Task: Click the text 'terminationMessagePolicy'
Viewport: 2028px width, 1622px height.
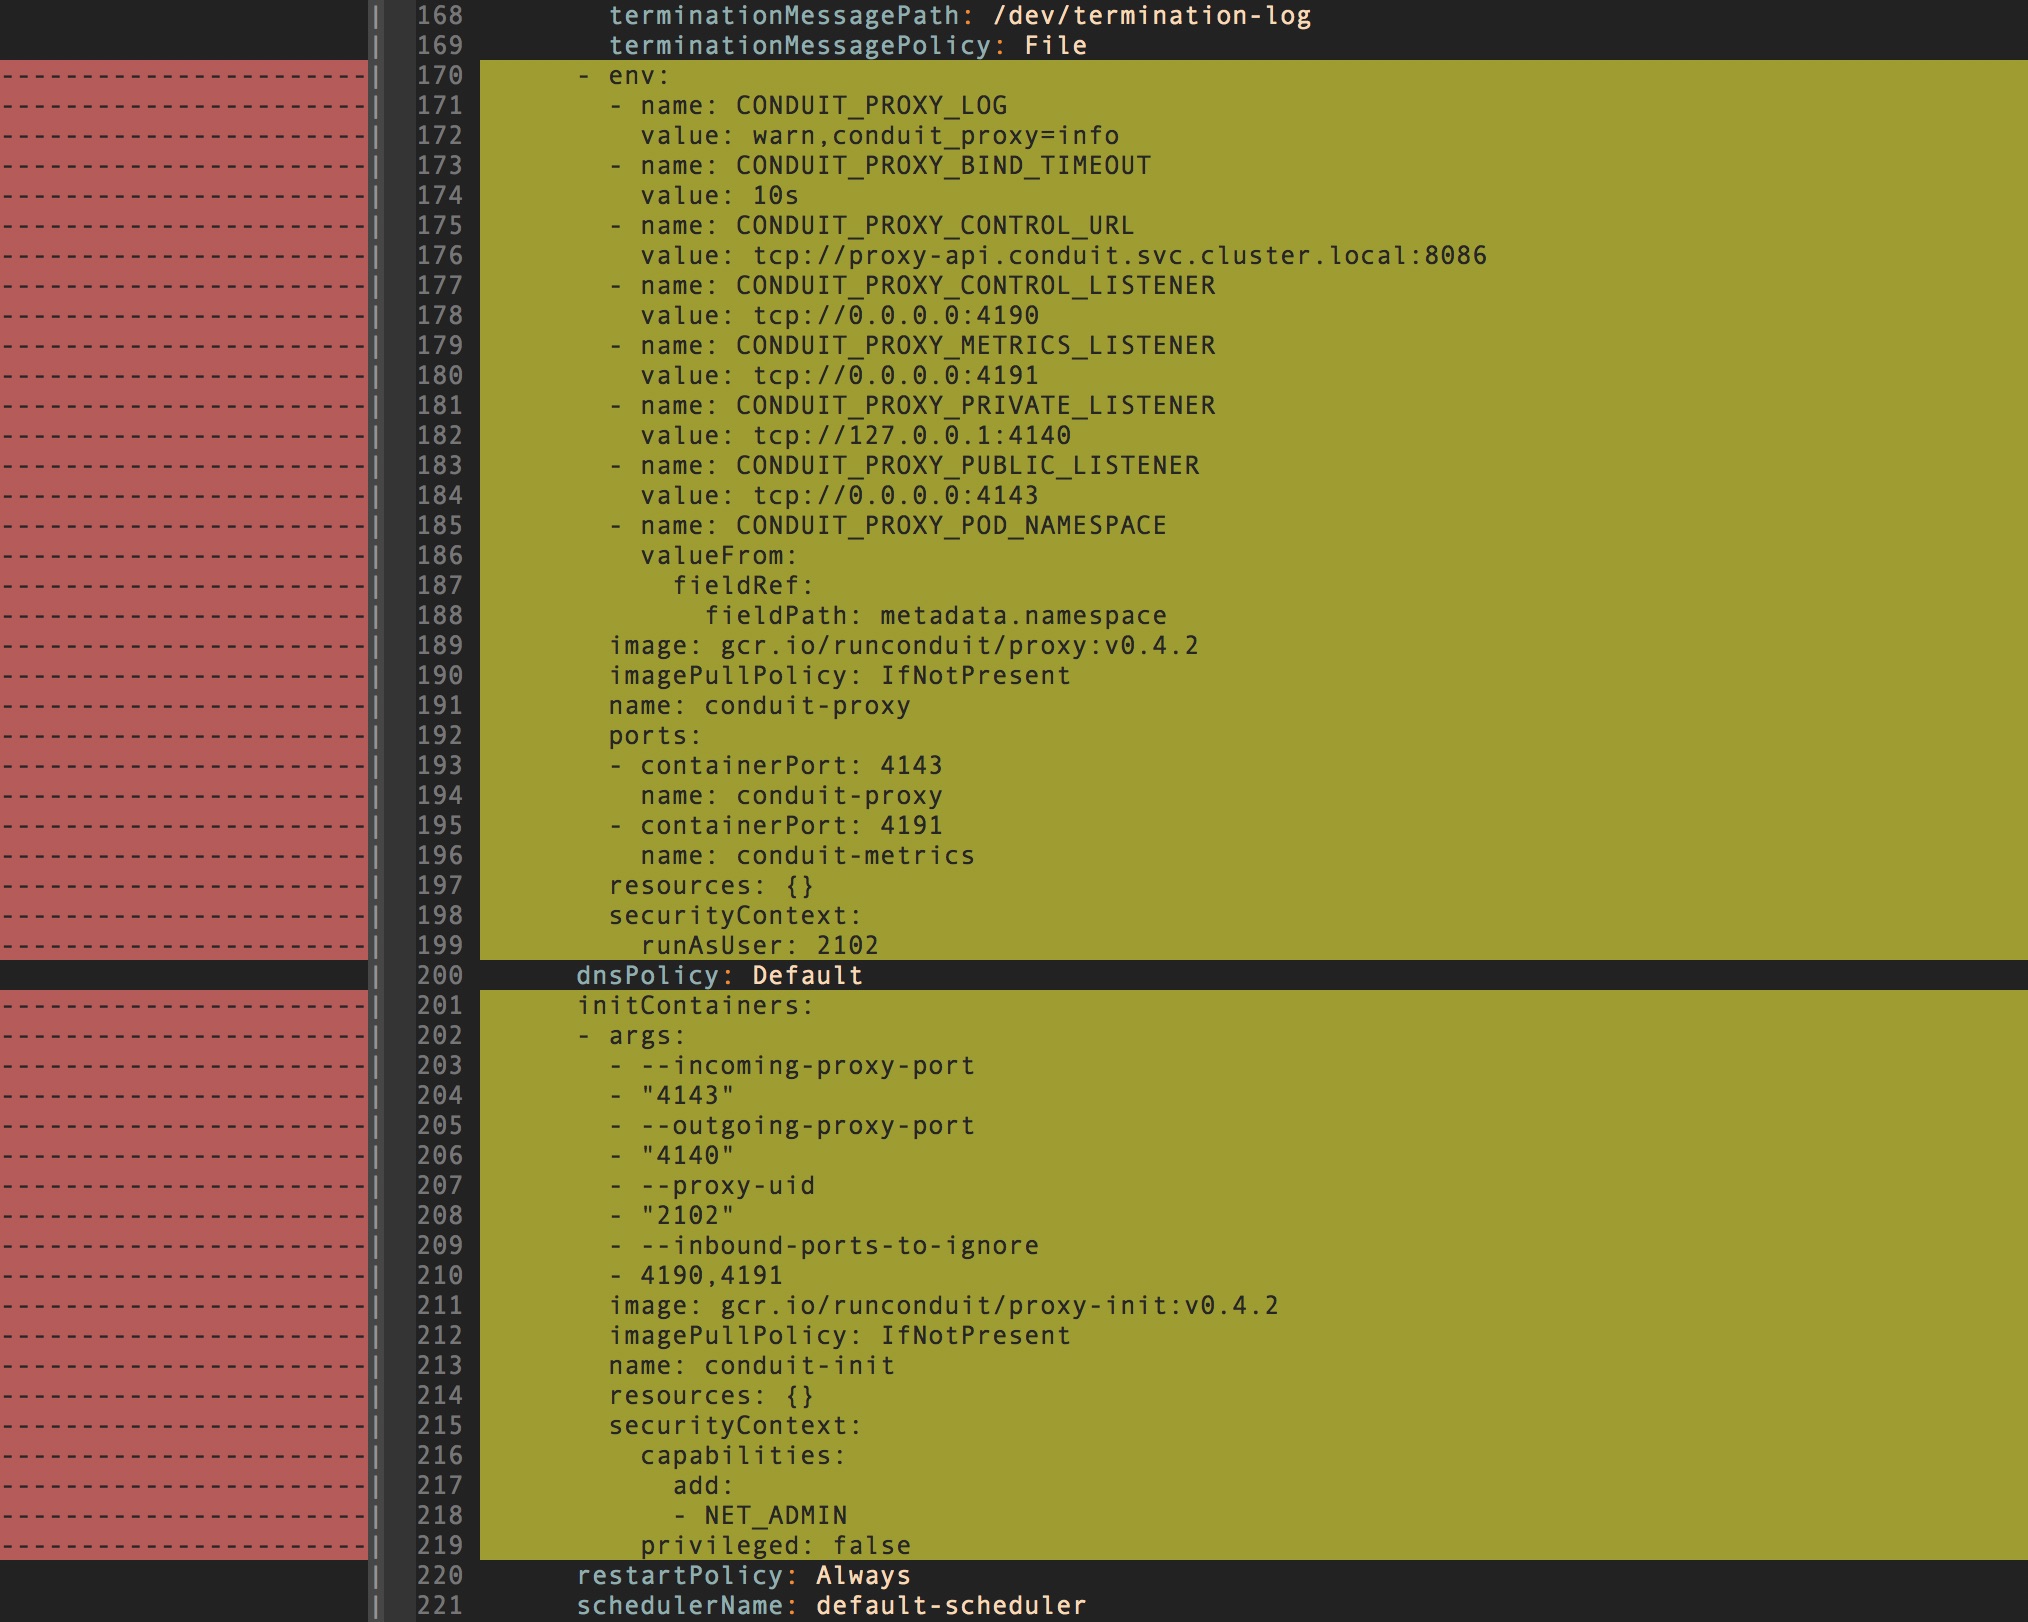Action: pos(800,46)
